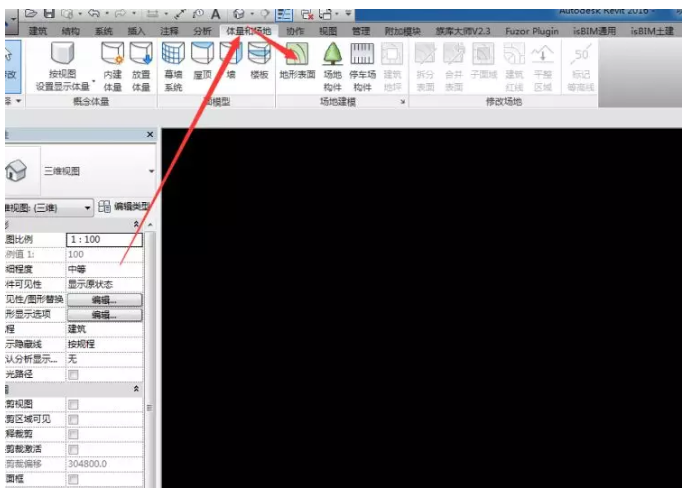Toggle the 光路径 checkbox
Viewport: 688px width, 494px height.
pyautogui.click(x=73, y=375)
